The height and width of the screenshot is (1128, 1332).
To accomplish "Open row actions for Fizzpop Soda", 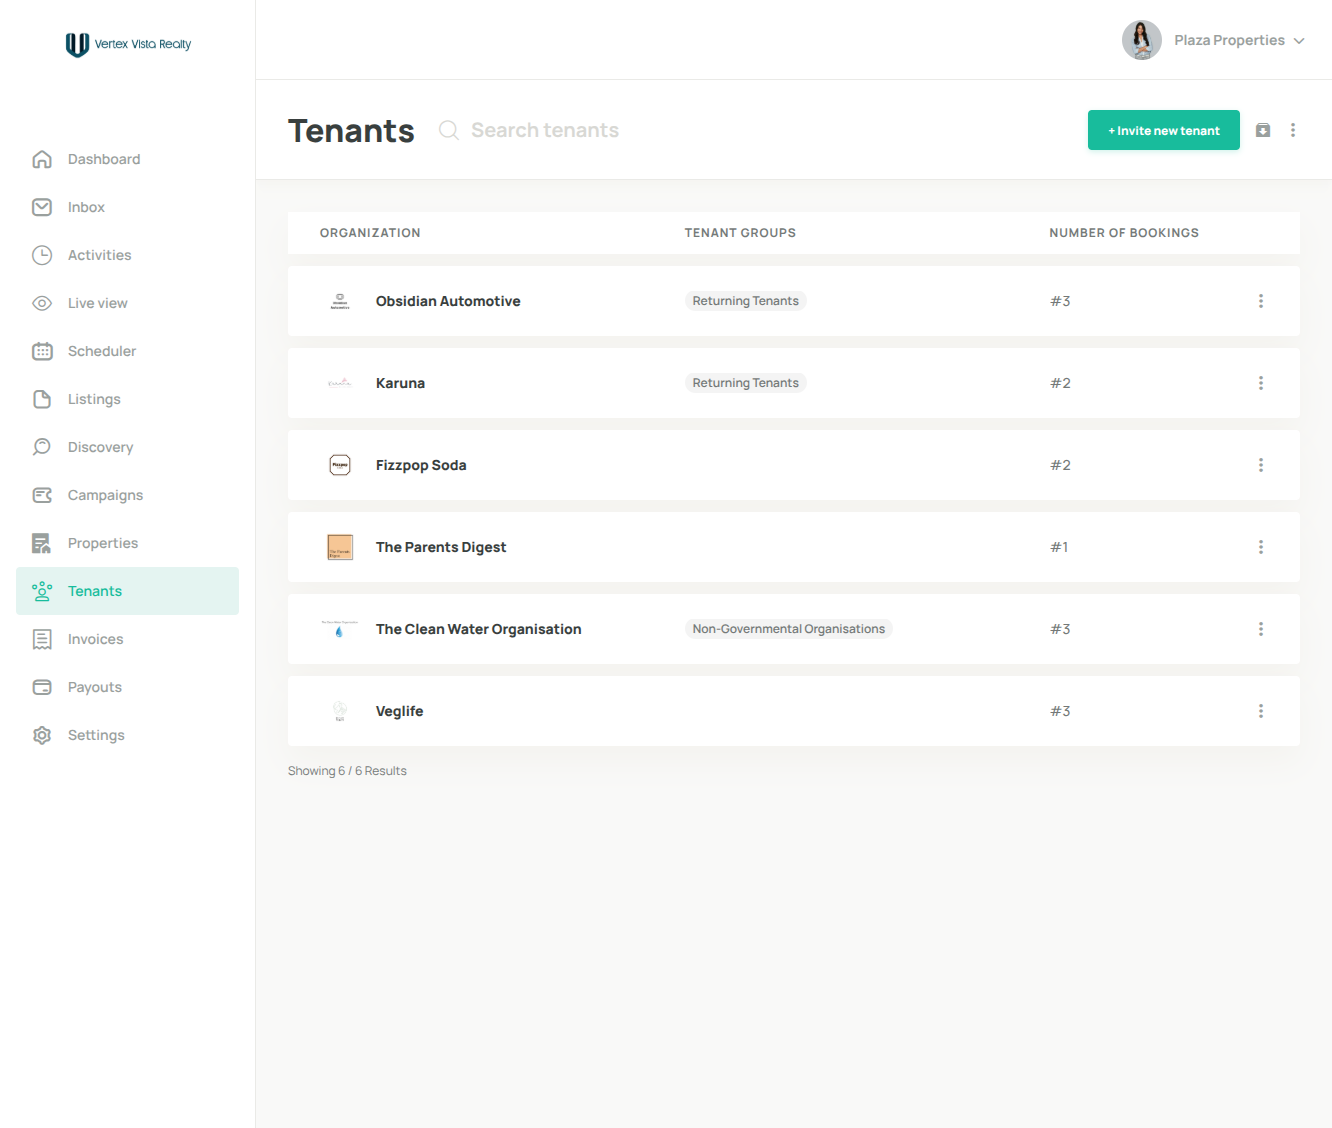I will click(x=1261, y=465).
